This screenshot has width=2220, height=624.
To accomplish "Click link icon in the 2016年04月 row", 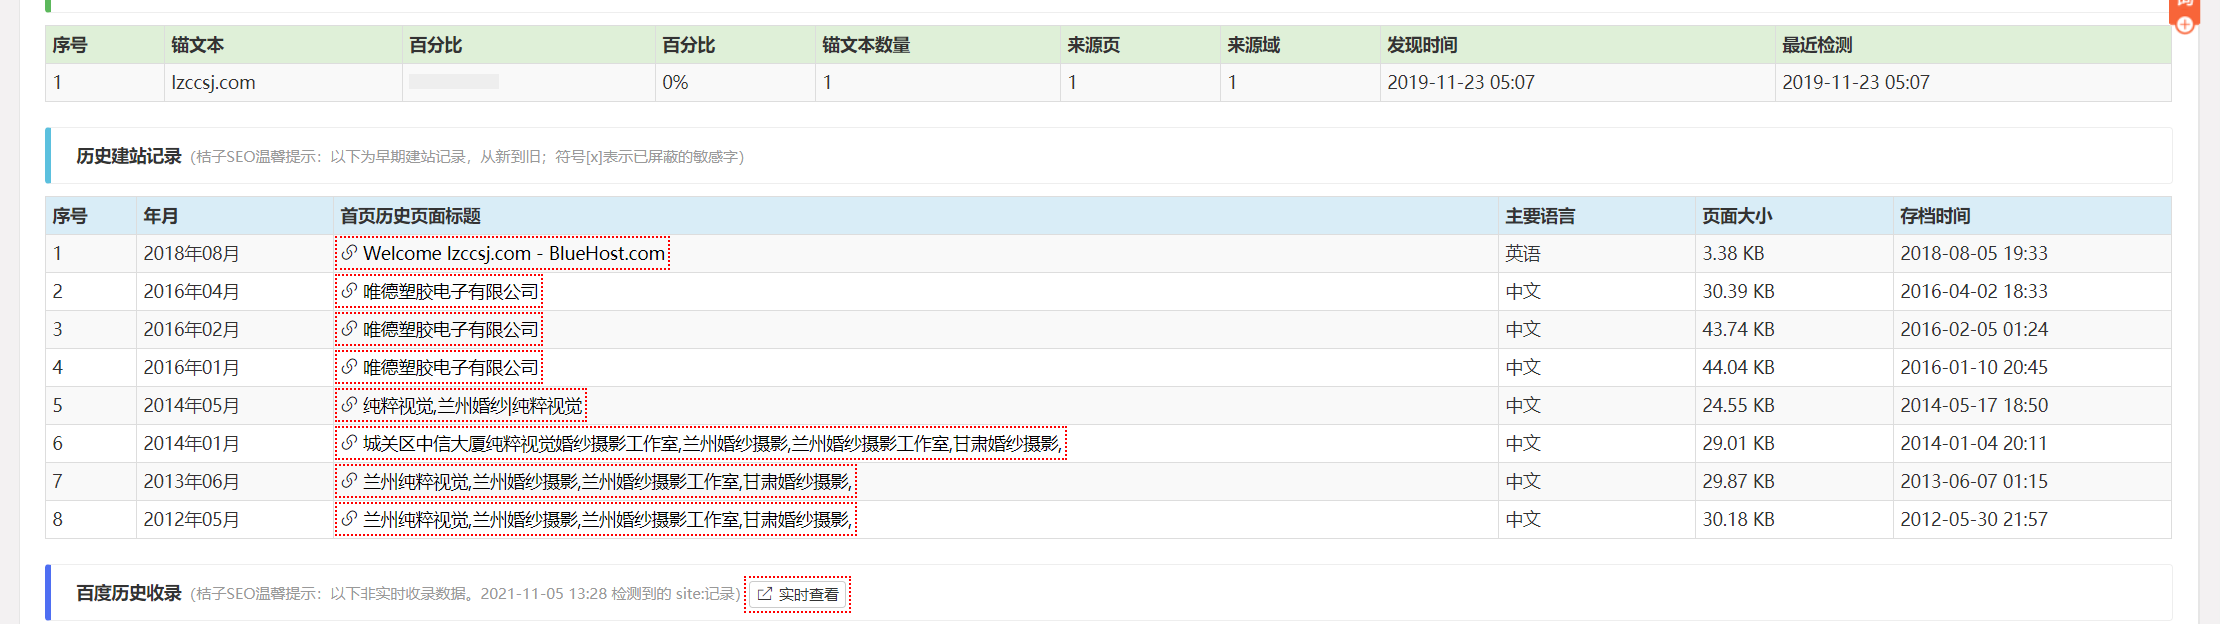I will (349, 291).
